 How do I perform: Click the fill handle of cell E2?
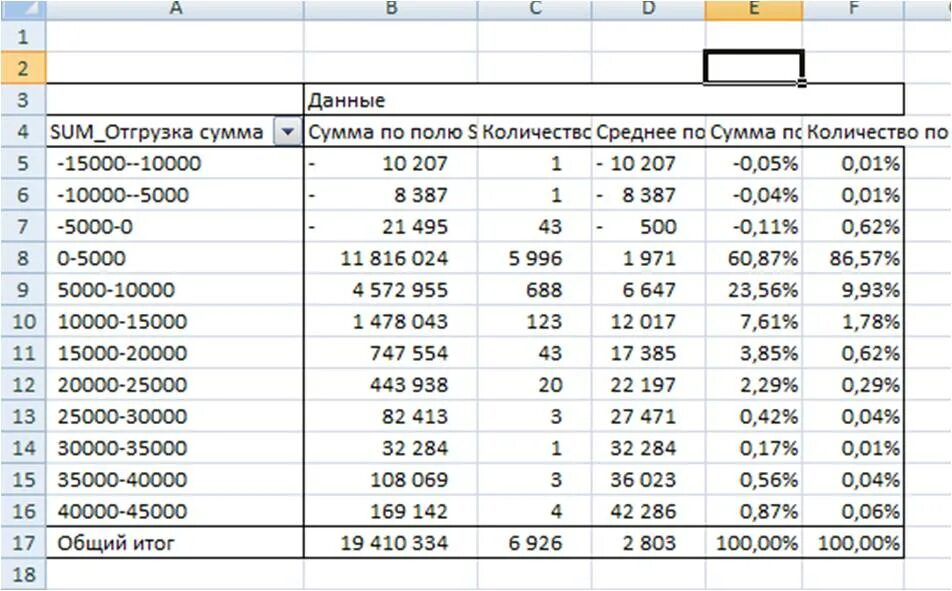coord(802,83)
